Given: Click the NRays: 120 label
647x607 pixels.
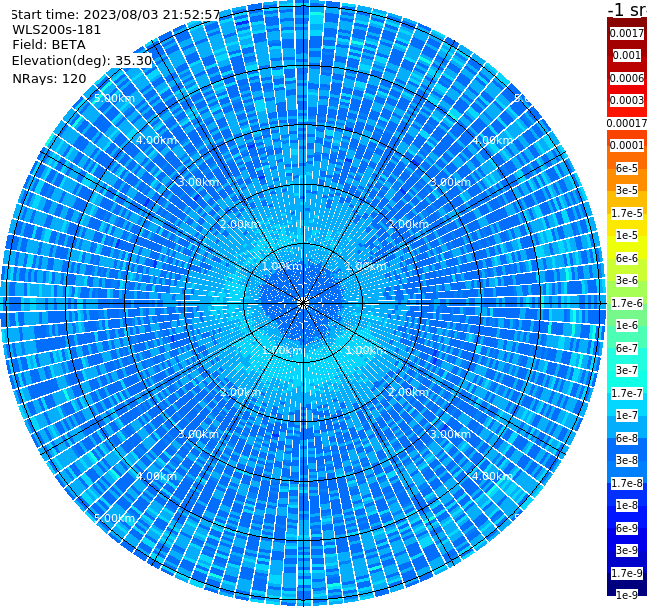Looking at the screenshot, I should [49, 78].
